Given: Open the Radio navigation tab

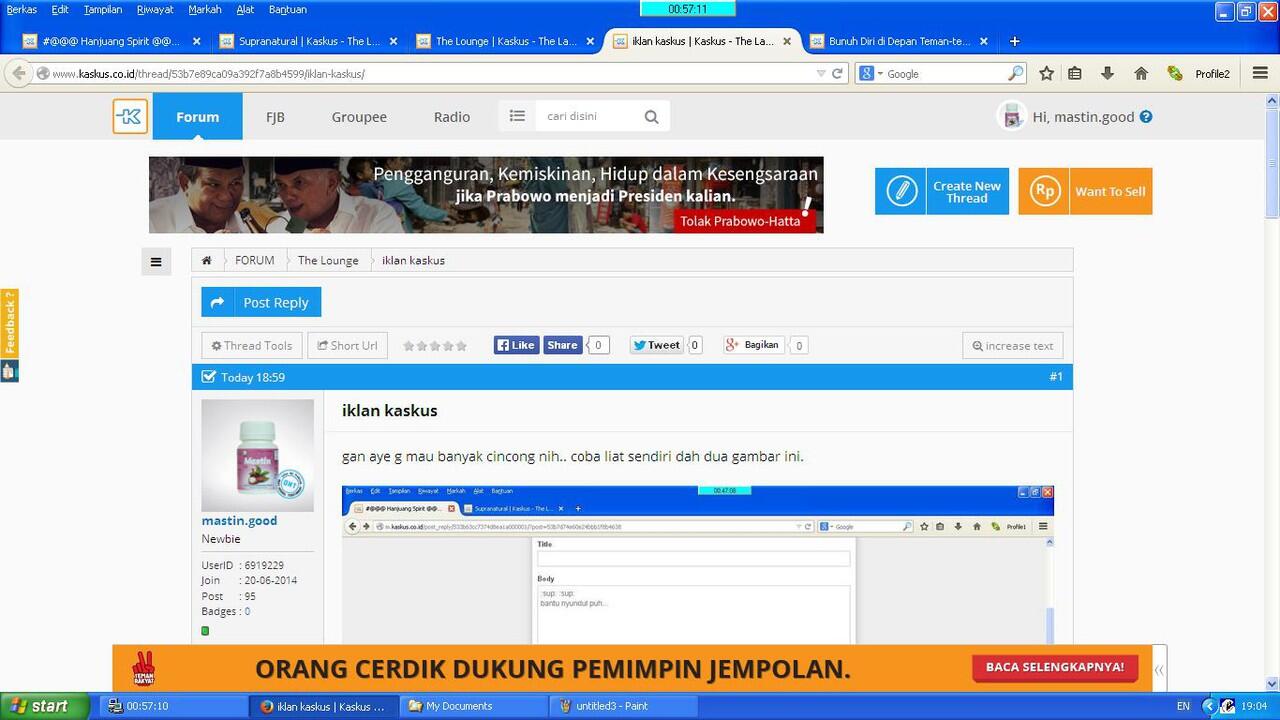Looking at the screenshot, I should point(452,116).
